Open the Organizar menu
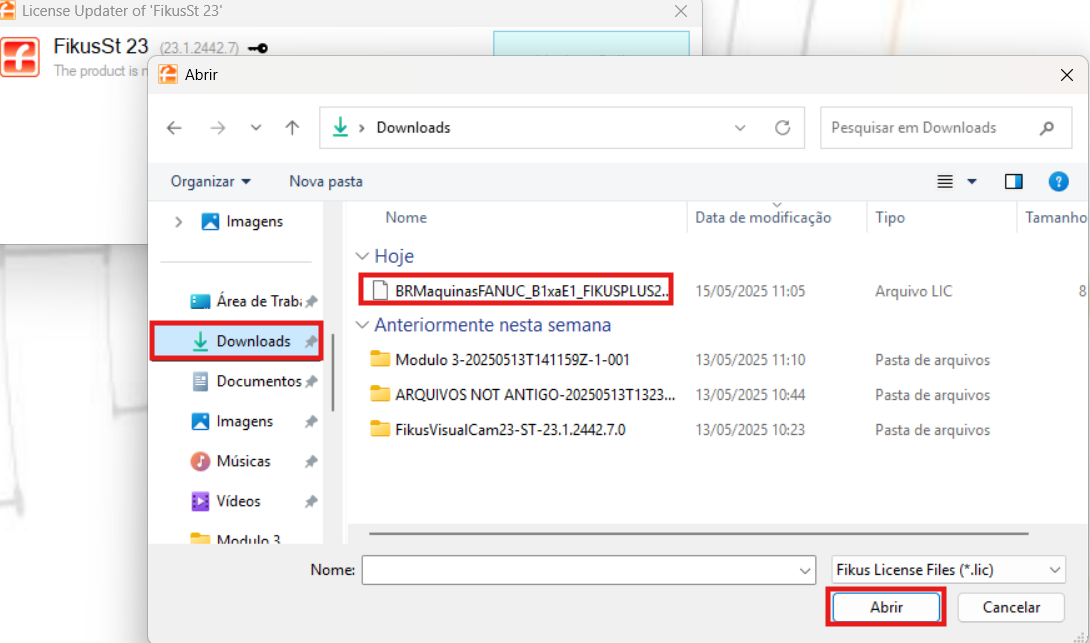Viewport: 1090px width, 643px height. coord(211,181)
